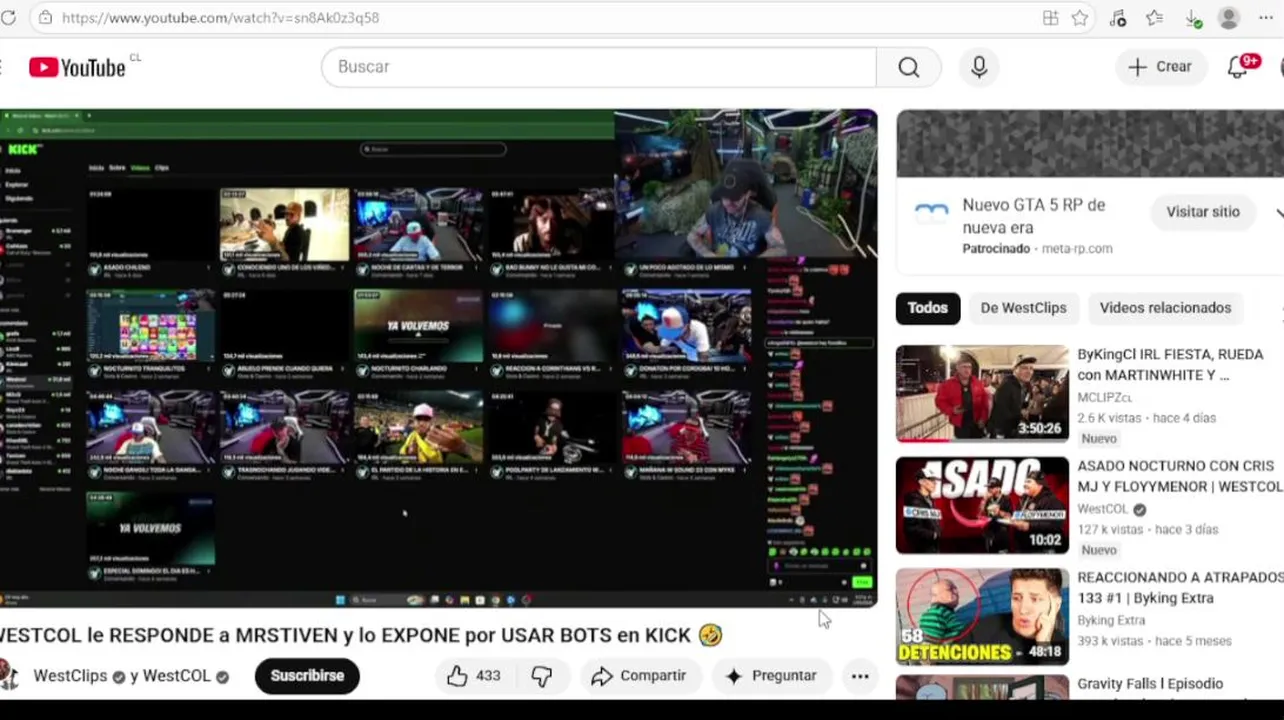Open the ByKingCl IRL FIESTA video title

click(1170, 365)
